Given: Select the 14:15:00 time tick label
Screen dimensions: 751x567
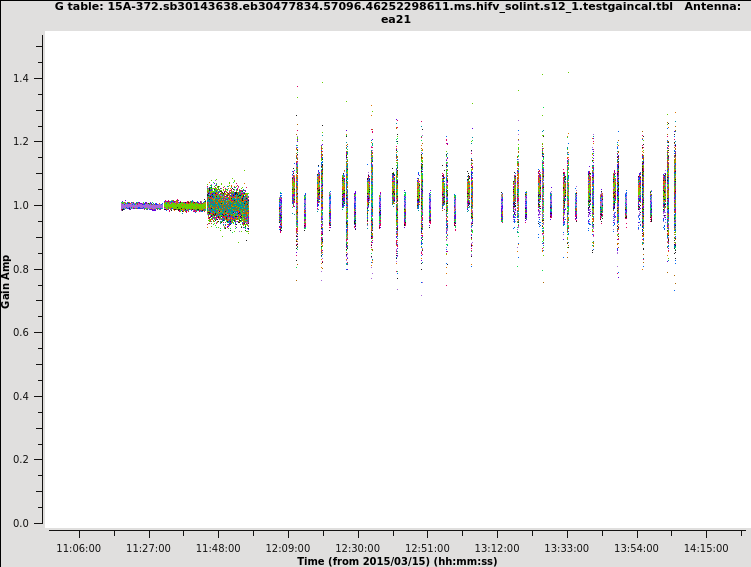Looking at the screenshot, I should [706, 548].
